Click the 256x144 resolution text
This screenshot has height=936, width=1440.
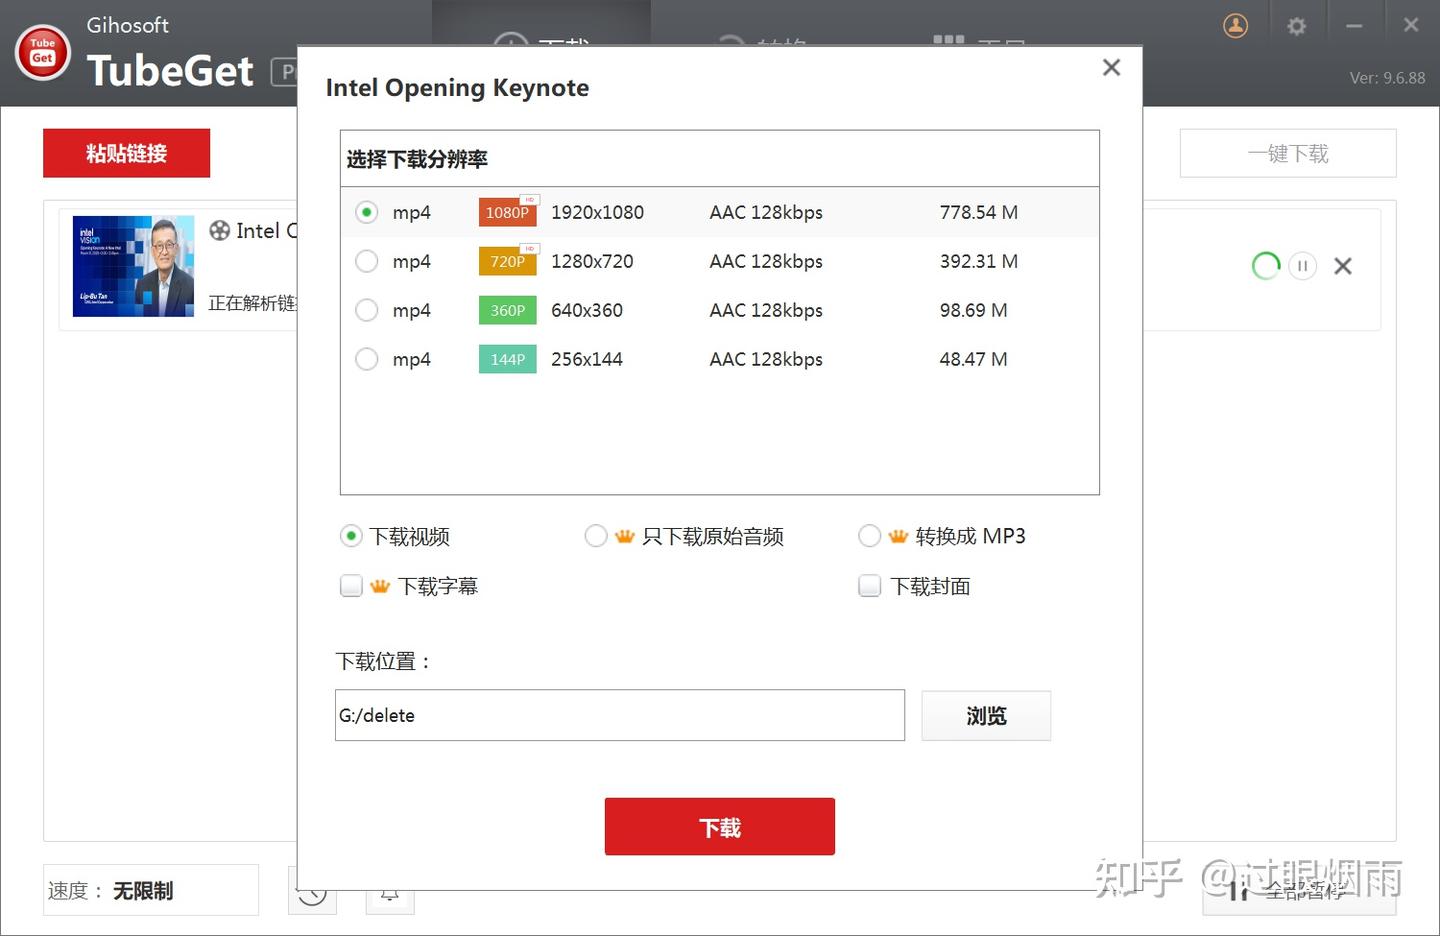pyautogui.click(x=587, y=359)
